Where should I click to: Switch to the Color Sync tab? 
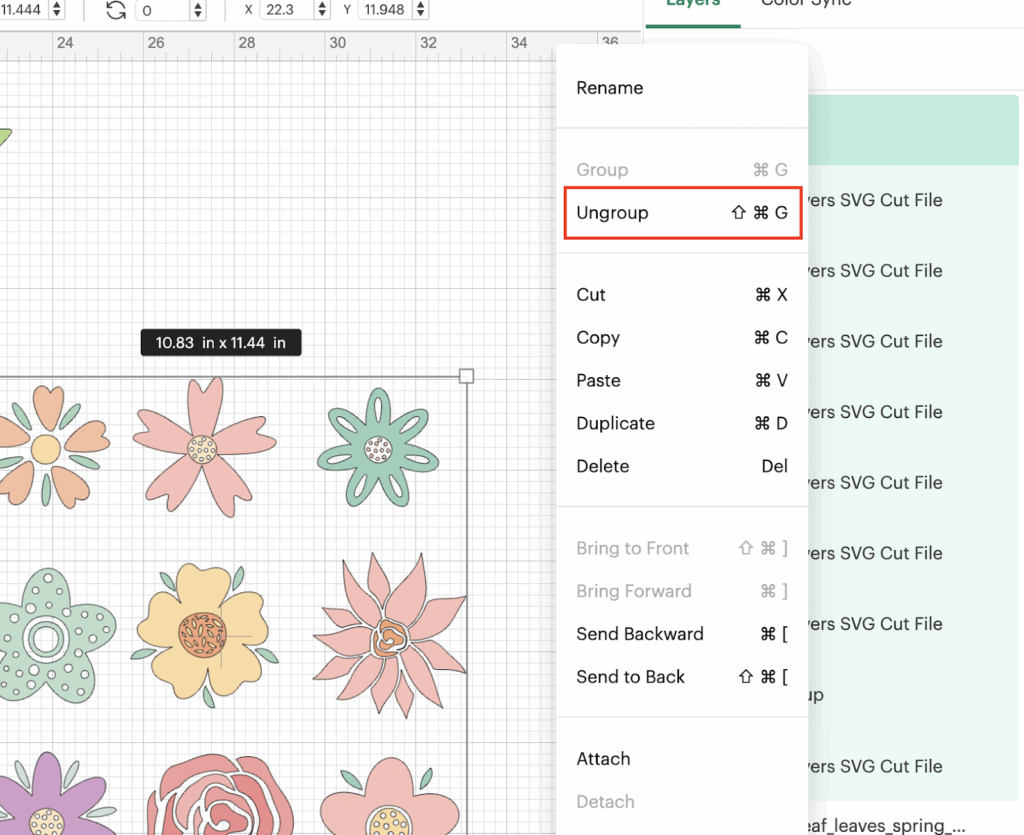806,4
